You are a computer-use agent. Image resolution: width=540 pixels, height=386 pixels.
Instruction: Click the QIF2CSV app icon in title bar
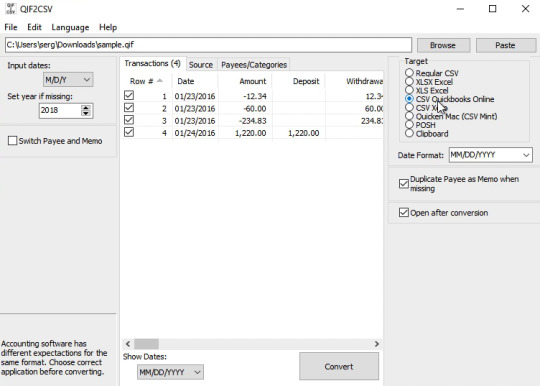coord(11,9)
